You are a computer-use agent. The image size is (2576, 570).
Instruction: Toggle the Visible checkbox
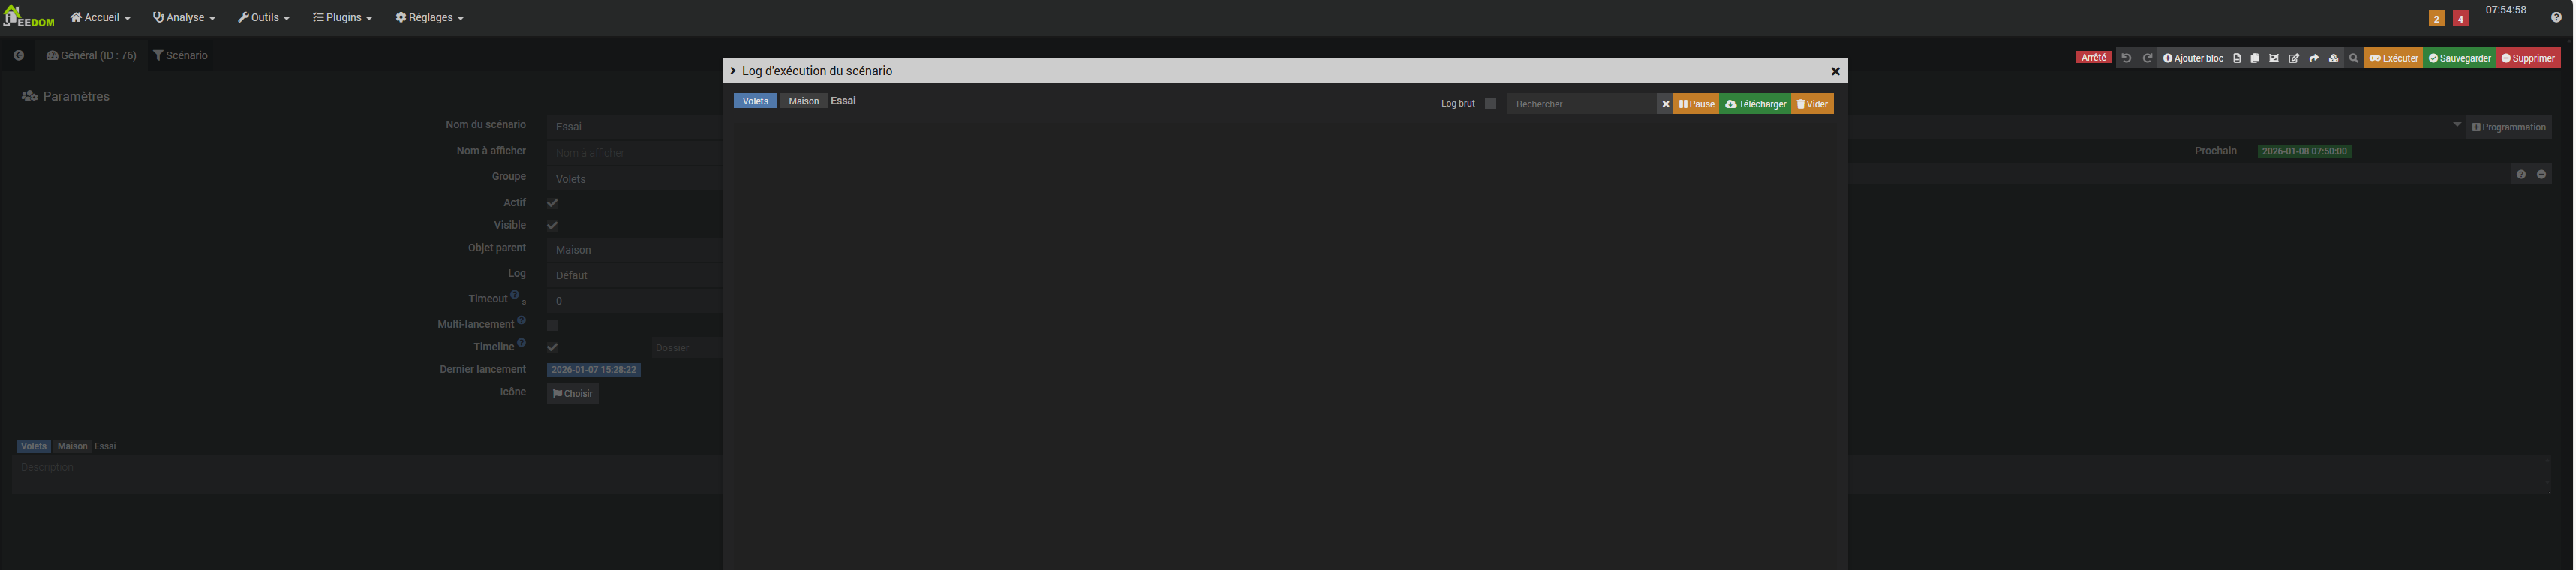pos(552,226)
